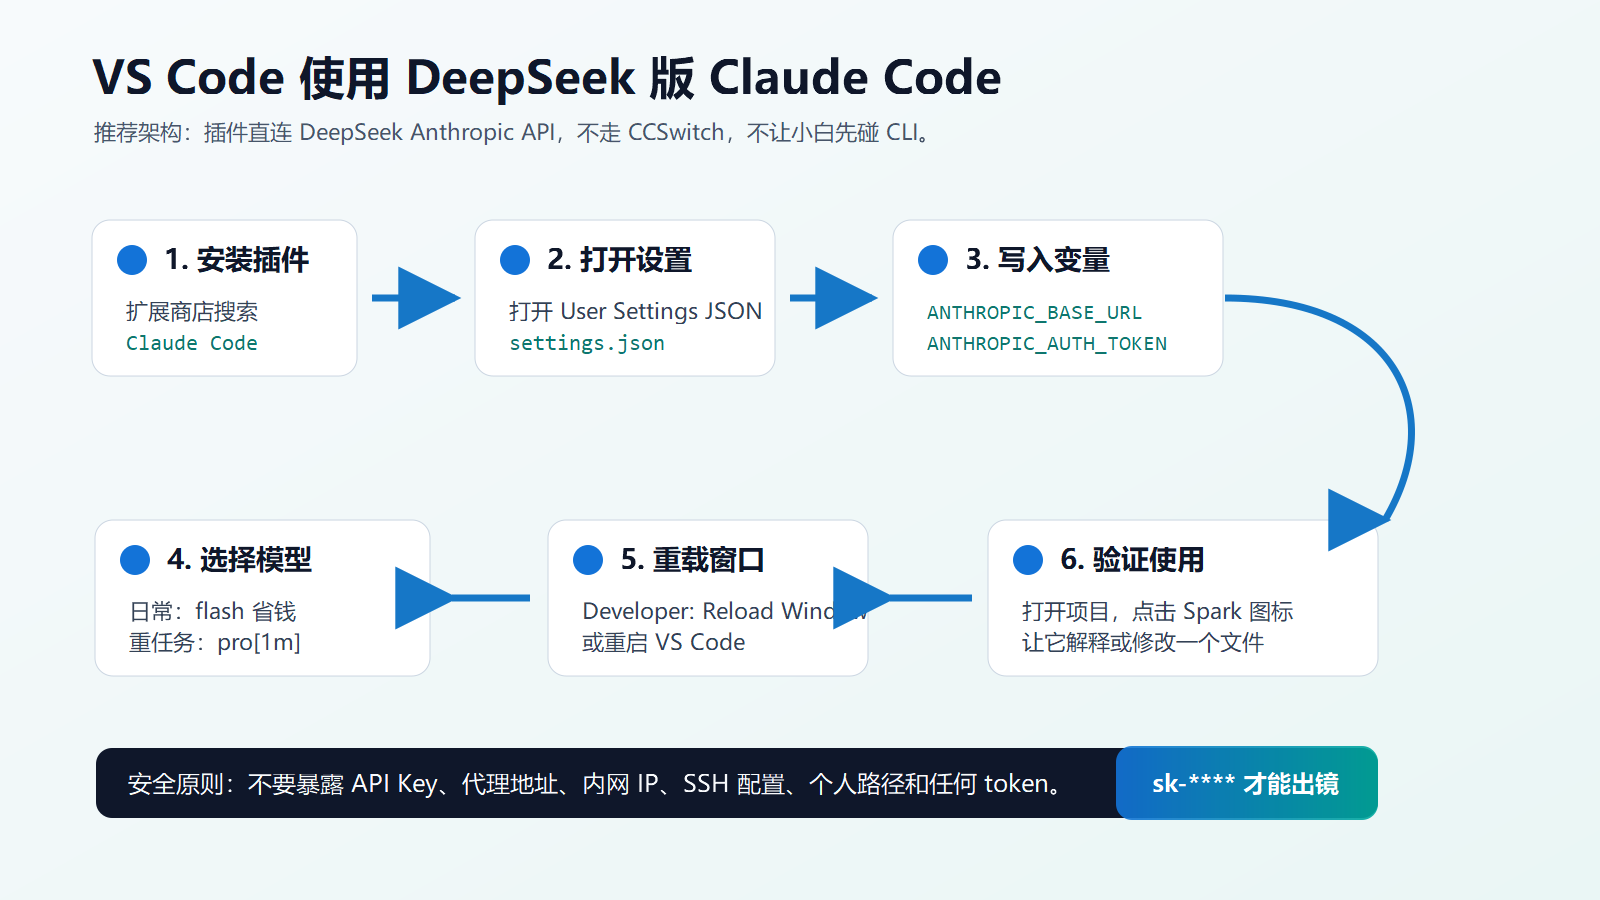Click the dark banner text starting "安全原则"
This screenshot has width=1600, height=900.
(x=596, y=784)
